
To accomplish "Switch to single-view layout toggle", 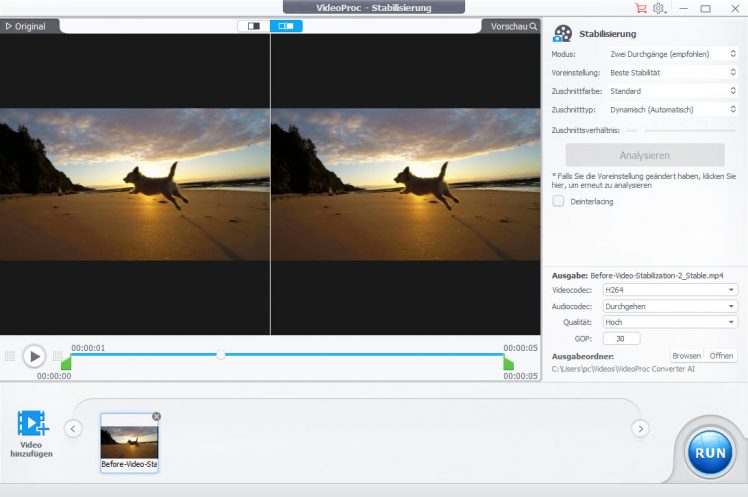I will 254,26.
